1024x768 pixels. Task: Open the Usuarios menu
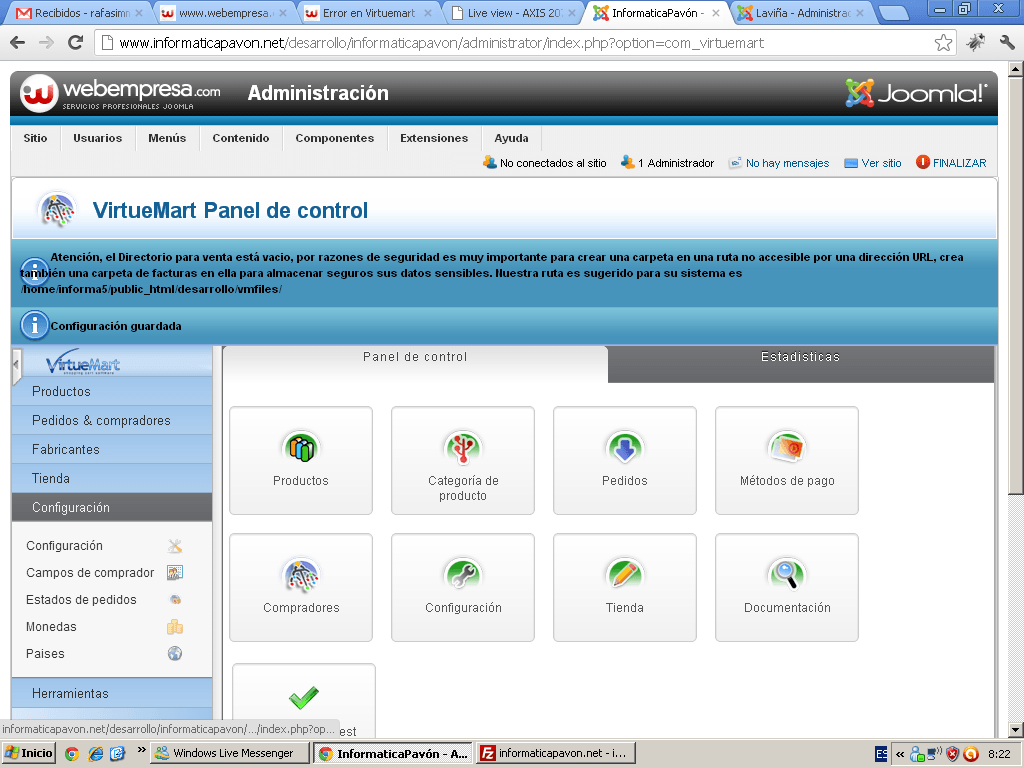point(98,138)
